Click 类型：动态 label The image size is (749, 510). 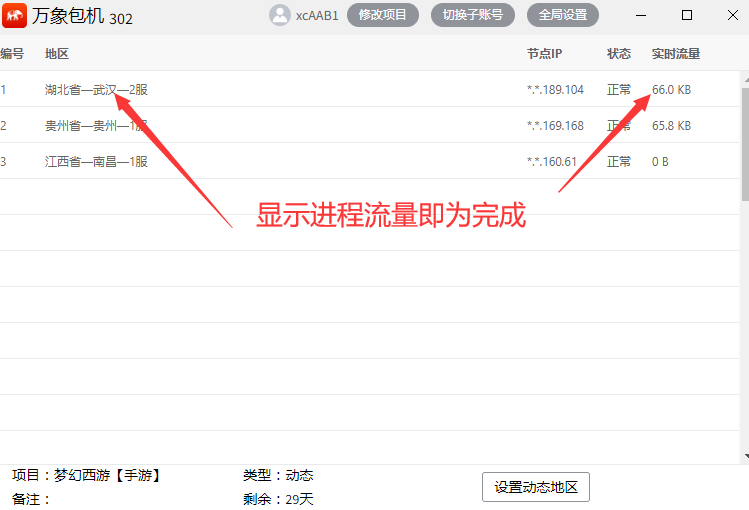coord(278,475)
